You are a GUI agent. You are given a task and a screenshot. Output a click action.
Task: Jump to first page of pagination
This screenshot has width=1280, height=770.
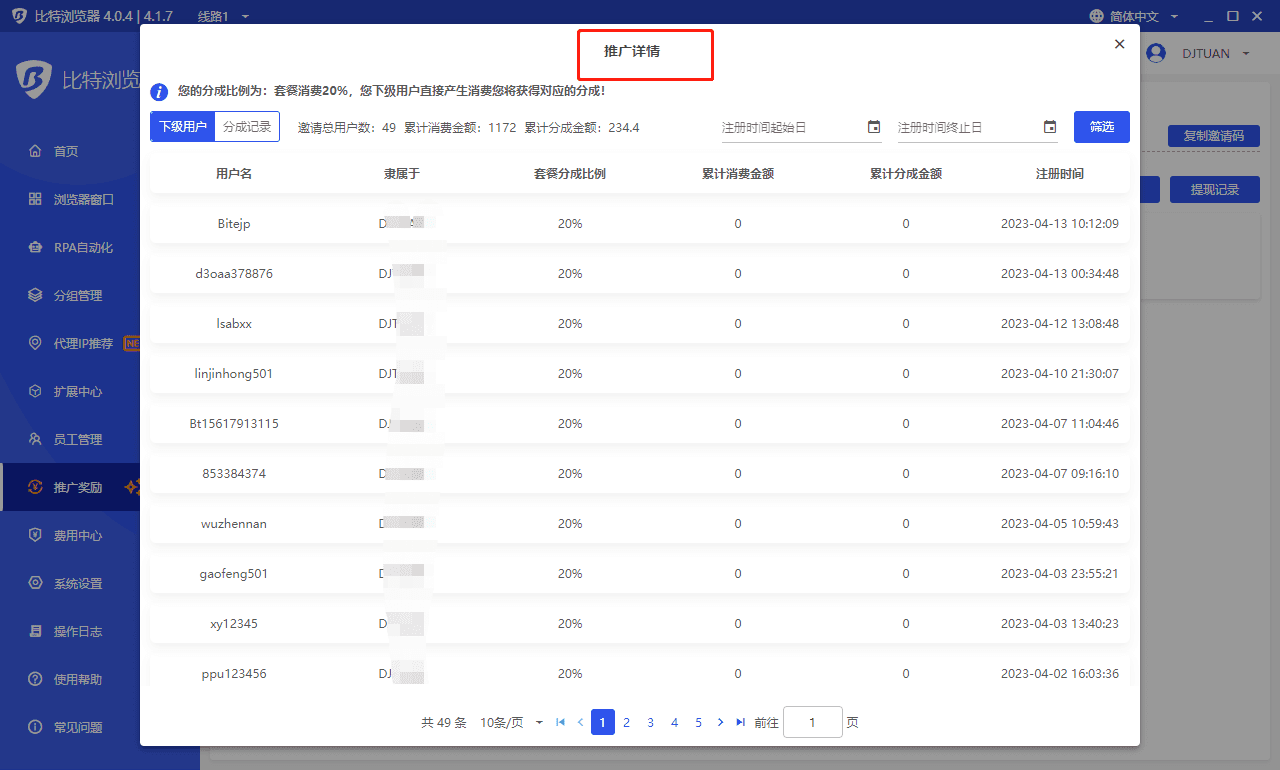coord(560,722)
